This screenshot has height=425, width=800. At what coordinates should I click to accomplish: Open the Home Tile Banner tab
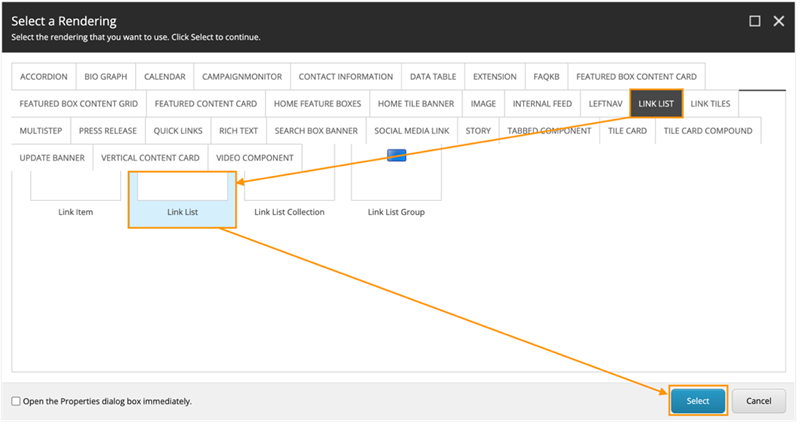click(414, 104)
